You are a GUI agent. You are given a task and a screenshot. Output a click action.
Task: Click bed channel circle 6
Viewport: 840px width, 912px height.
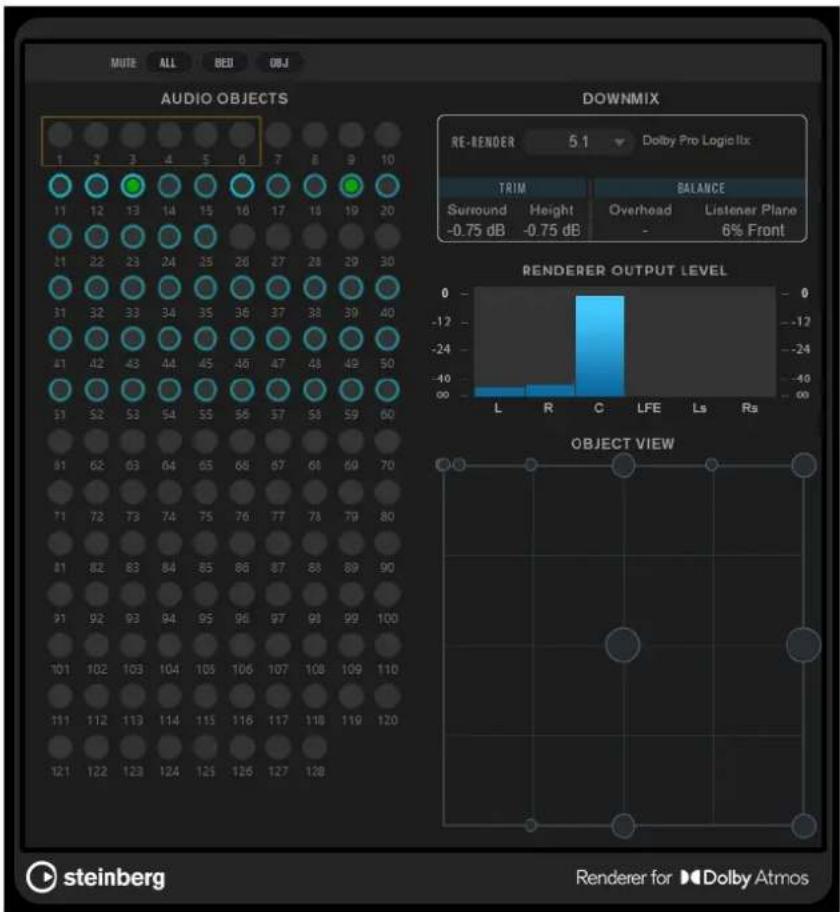(x=242, y=135)
